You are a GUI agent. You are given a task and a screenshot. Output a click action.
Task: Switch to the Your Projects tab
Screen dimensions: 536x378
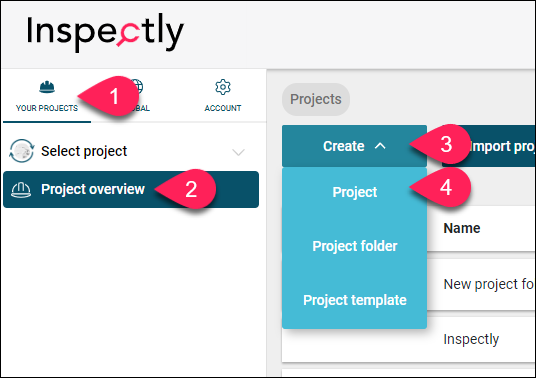tap(47, 96)
